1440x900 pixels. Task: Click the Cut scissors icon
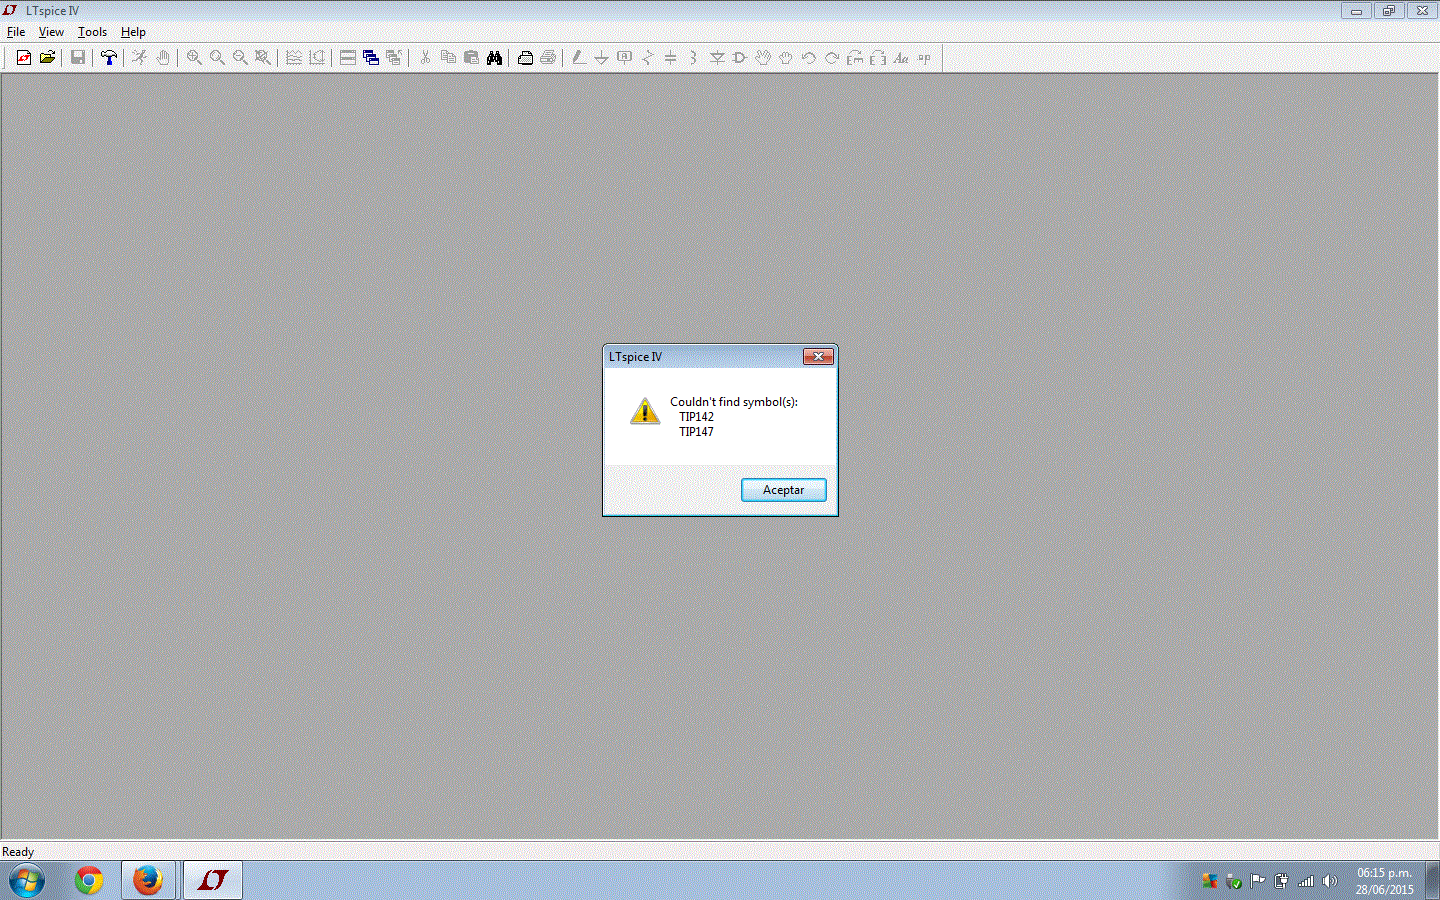pos(425,58)
